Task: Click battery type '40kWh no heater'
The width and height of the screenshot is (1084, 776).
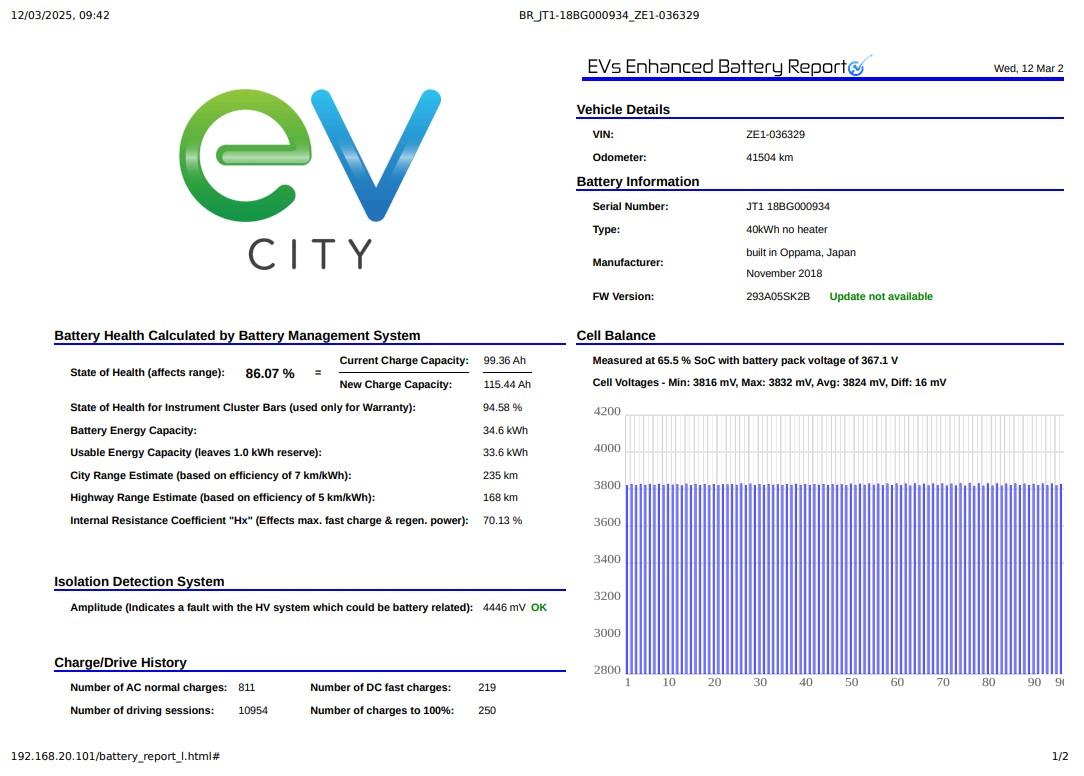Action: (787, 229)
